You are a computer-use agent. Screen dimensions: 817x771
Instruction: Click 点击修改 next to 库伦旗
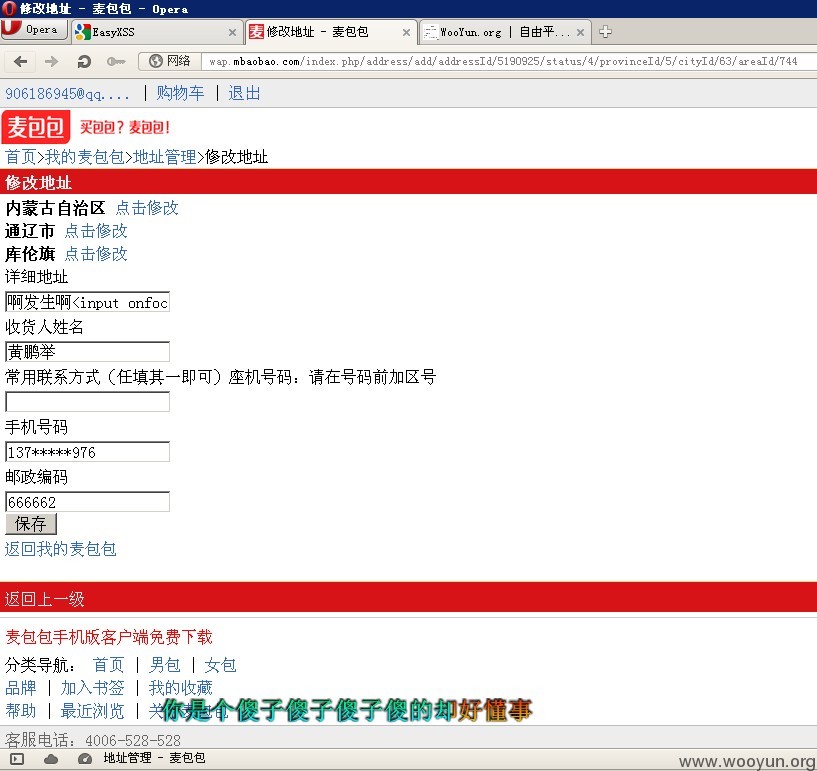(96, 254)
